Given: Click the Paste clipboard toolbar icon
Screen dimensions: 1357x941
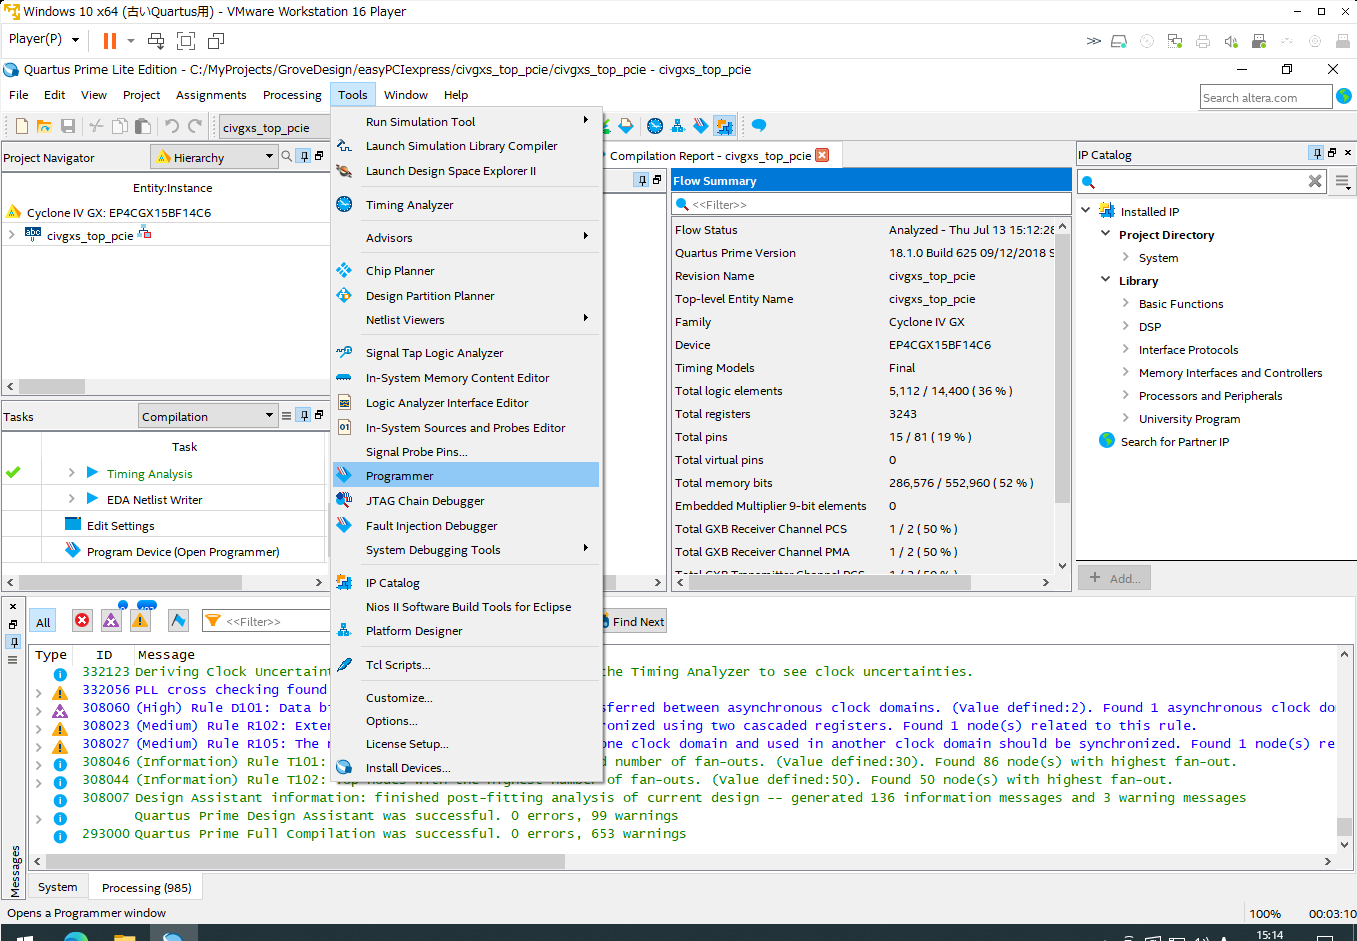Looking at the screenshot, I should coord(143,126).
